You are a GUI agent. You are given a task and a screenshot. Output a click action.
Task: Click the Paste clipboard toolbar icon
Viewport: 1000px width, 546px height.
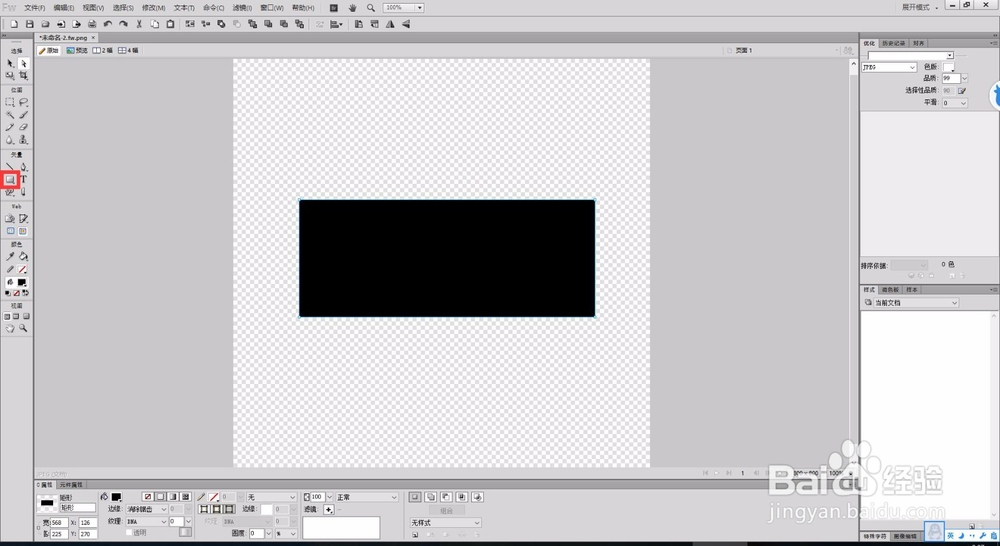point(170,24)
